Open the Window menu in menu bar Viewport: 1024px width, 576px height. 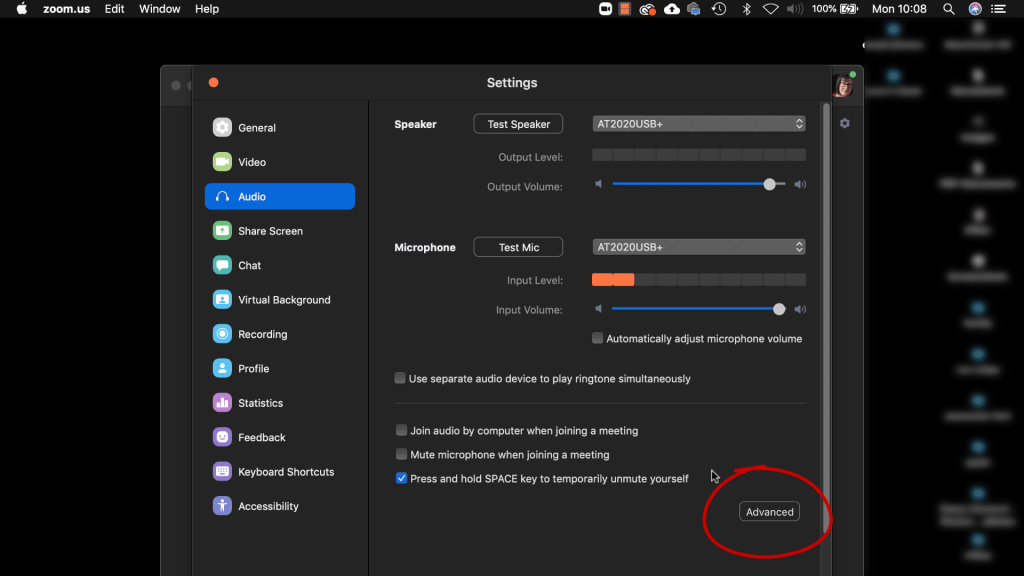(x=160, y=9)
